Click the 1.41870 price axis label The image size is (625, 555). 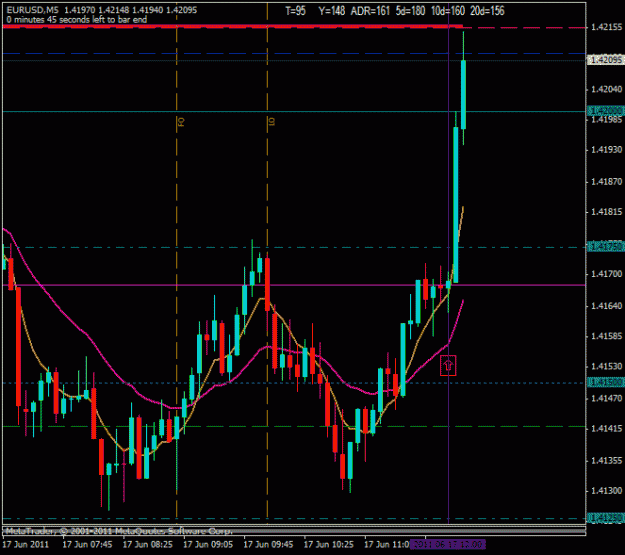click(606, 182)
